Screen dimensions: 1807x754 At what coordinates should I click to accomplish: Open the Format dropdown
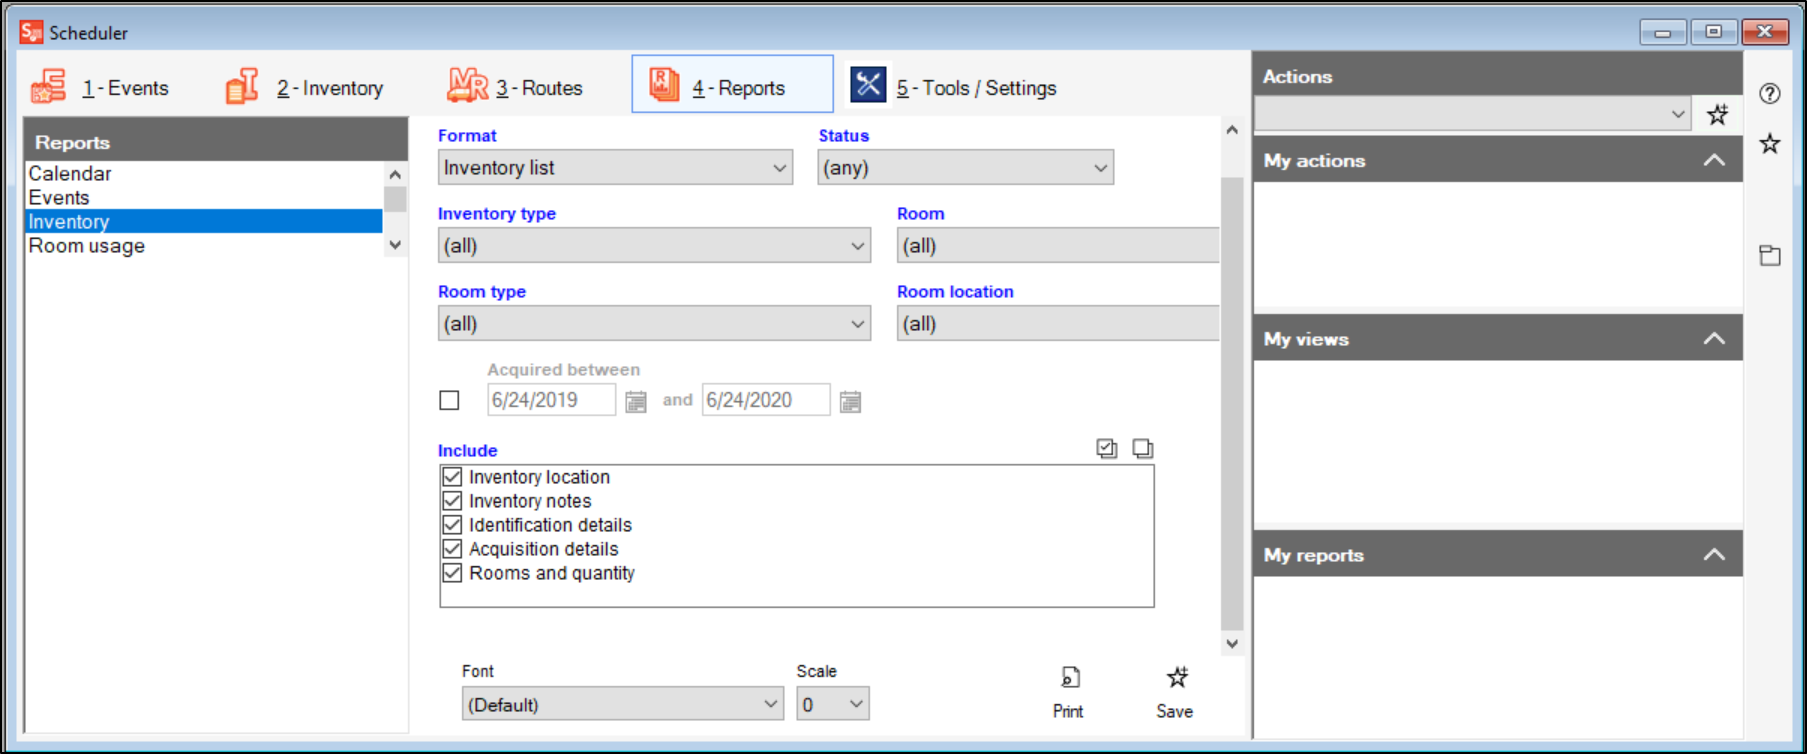(x=615, y=168)
